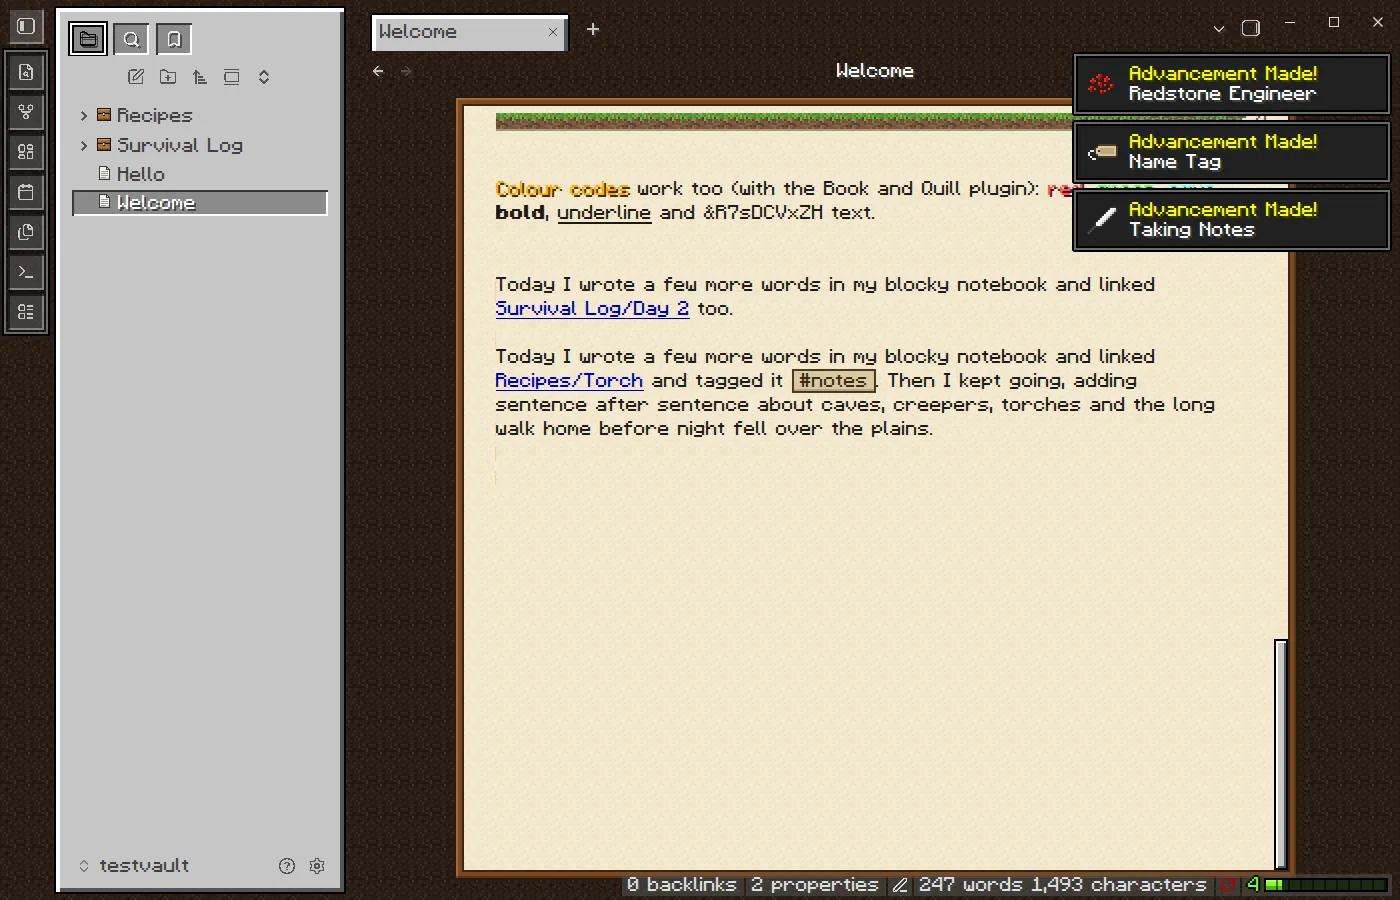Open the sort order menu in the explorer
1400x900 pixels.
tap(200, 77)
